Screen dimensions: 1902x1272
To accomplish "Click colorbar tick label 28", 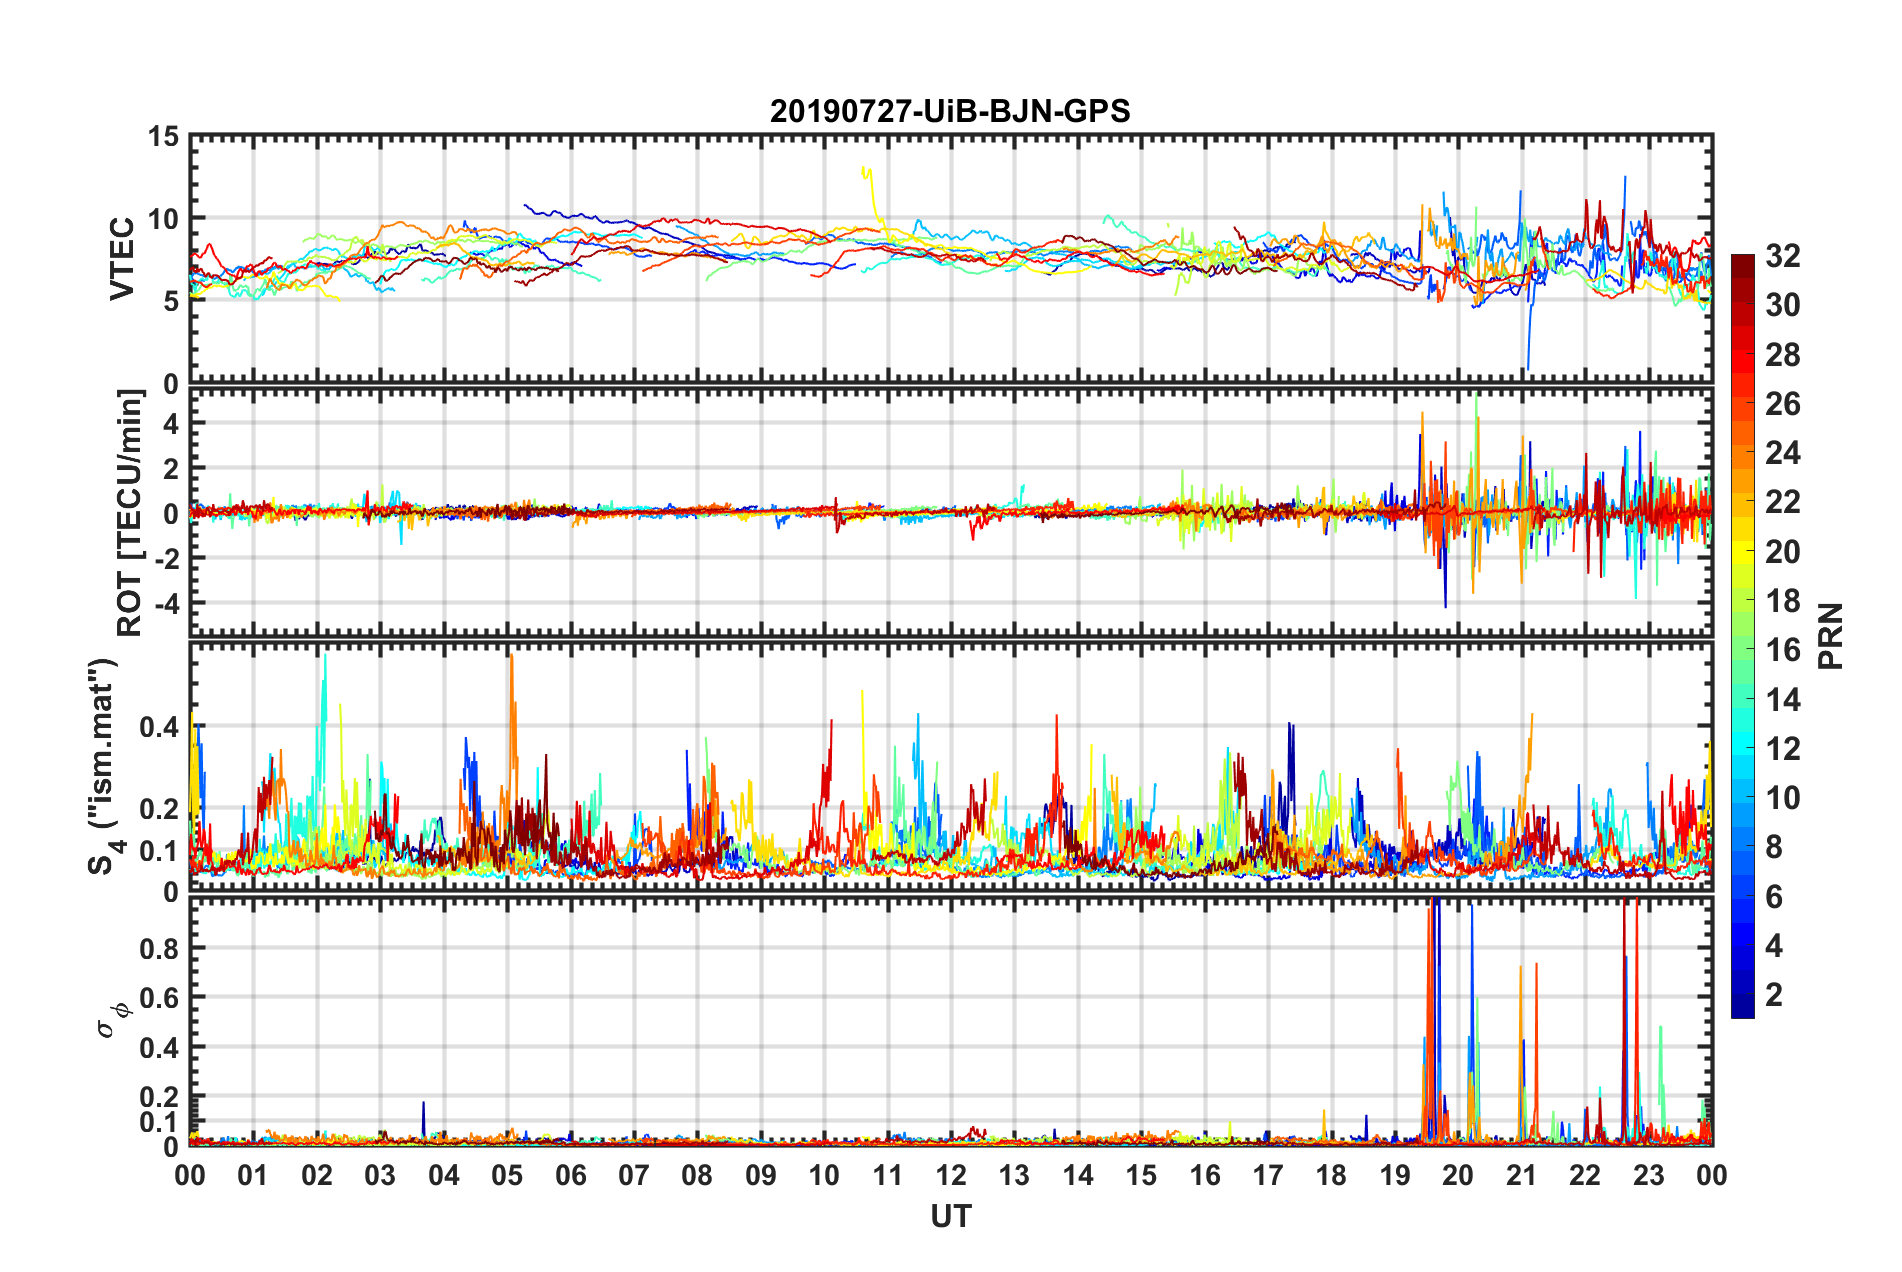I will pos(1783,355).
